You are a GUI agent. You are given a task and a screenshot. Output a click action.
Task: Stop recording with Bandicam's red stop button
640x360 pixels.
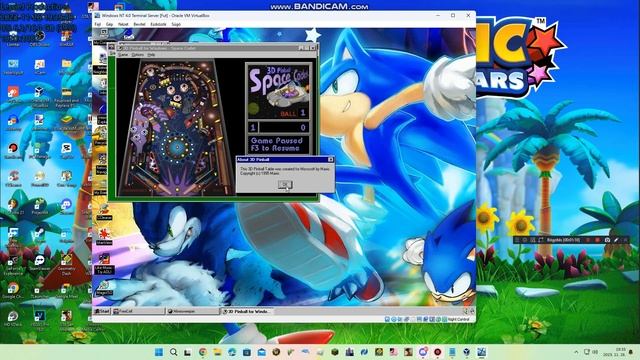click(x=597, y=240)
